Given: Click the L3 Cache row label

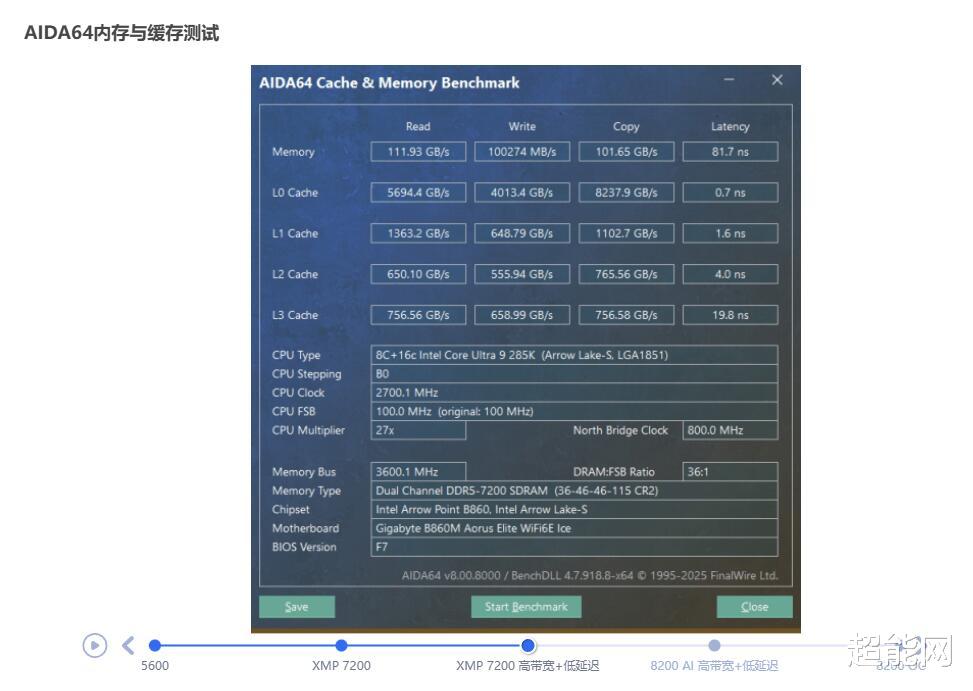Looking at the screenshot, I should click(x=295, y=315).
